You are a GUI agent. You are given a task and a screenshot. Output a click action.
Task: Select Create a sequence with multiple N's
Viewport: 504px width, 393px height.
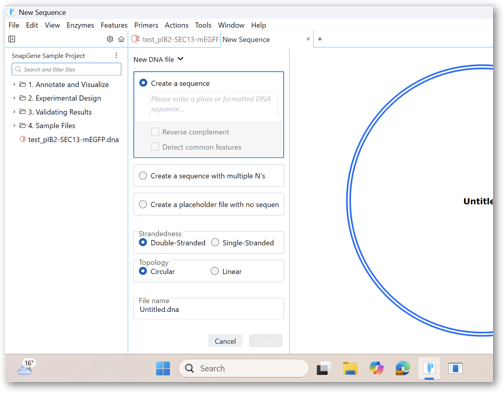coord(143,176)
